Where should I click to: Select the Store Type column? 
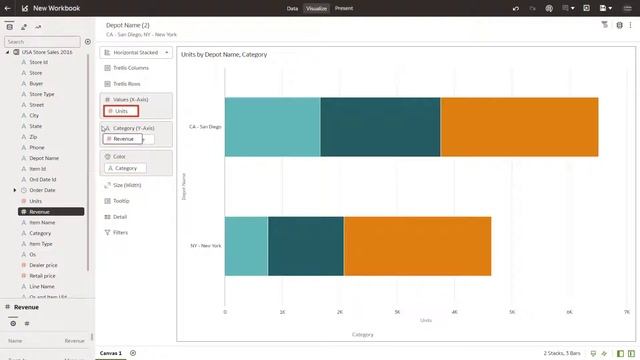tap(42, 94)
